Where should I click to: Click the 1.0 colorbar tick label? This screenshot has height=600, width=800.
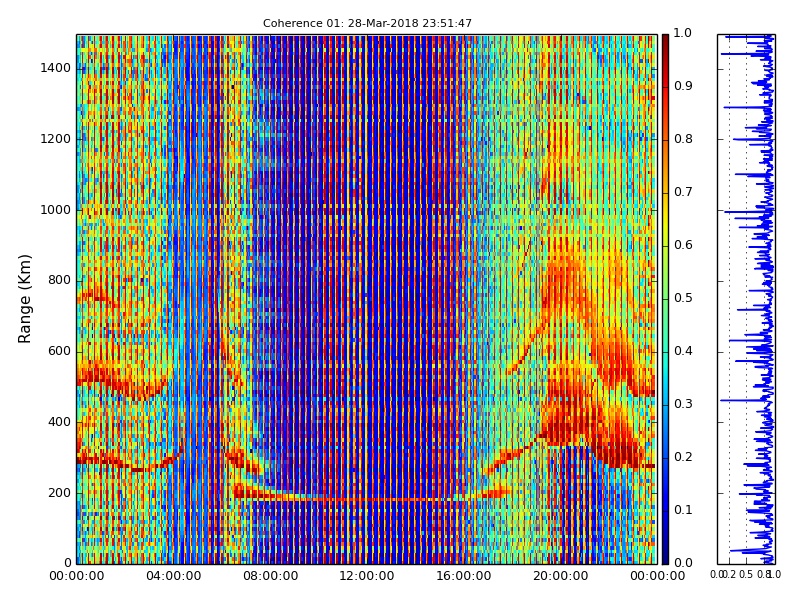[x=683, y=33]
